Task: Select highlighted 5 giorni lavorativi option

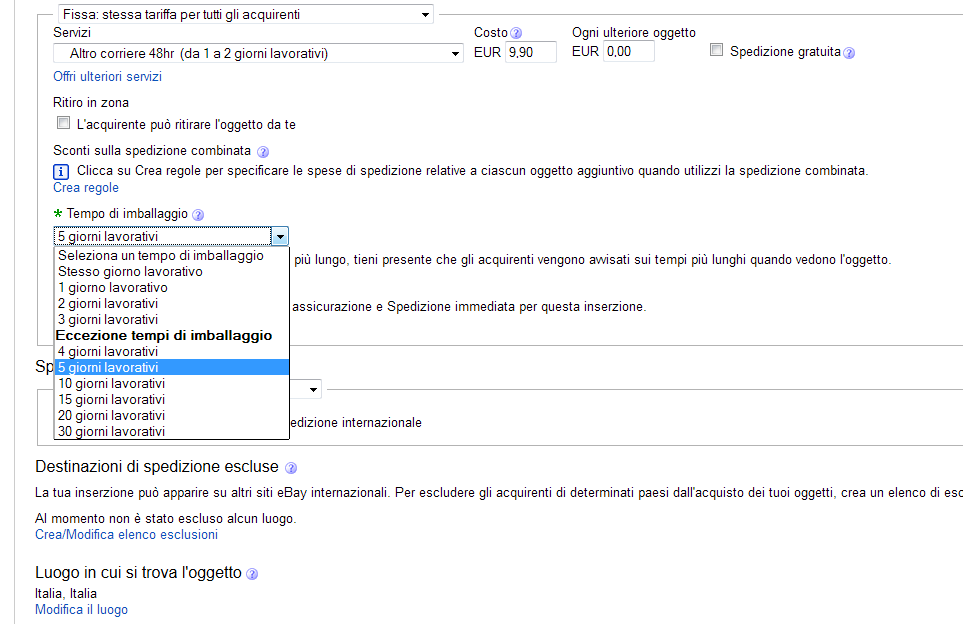Action: pyautogui.click(x=171, y=367)
